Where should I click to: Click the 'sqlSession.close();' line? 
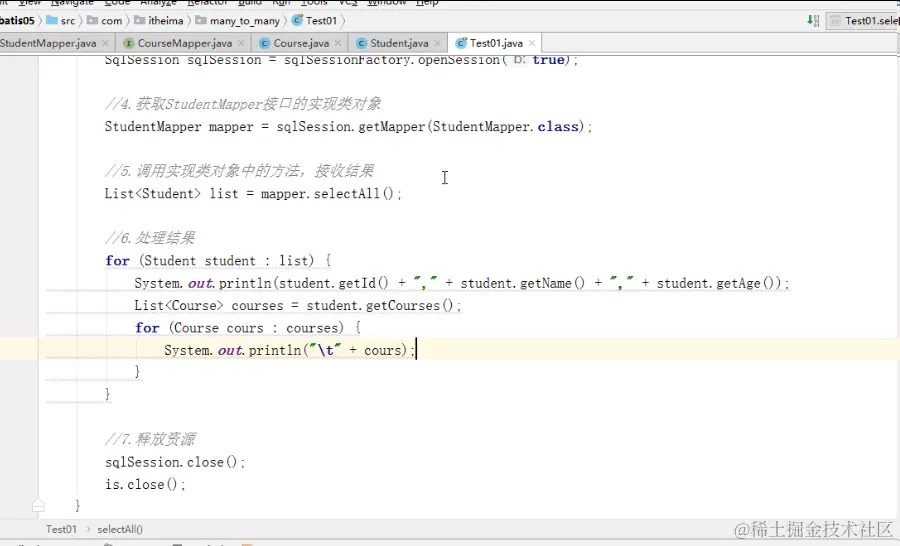pos(175,462)
